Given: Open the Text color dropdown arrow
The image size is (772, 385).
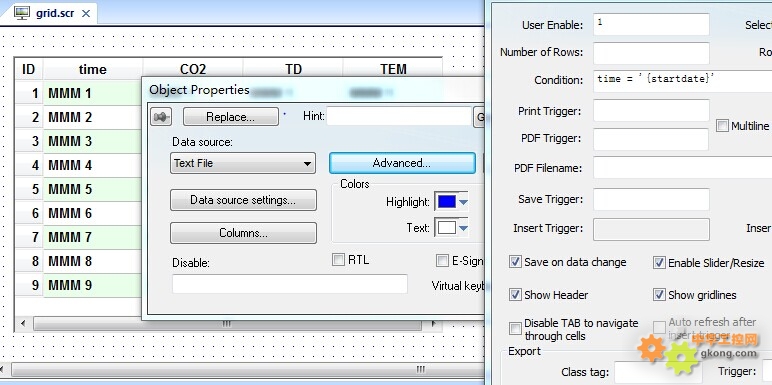Looking at the screenshot, I should (x=463, y=228).
